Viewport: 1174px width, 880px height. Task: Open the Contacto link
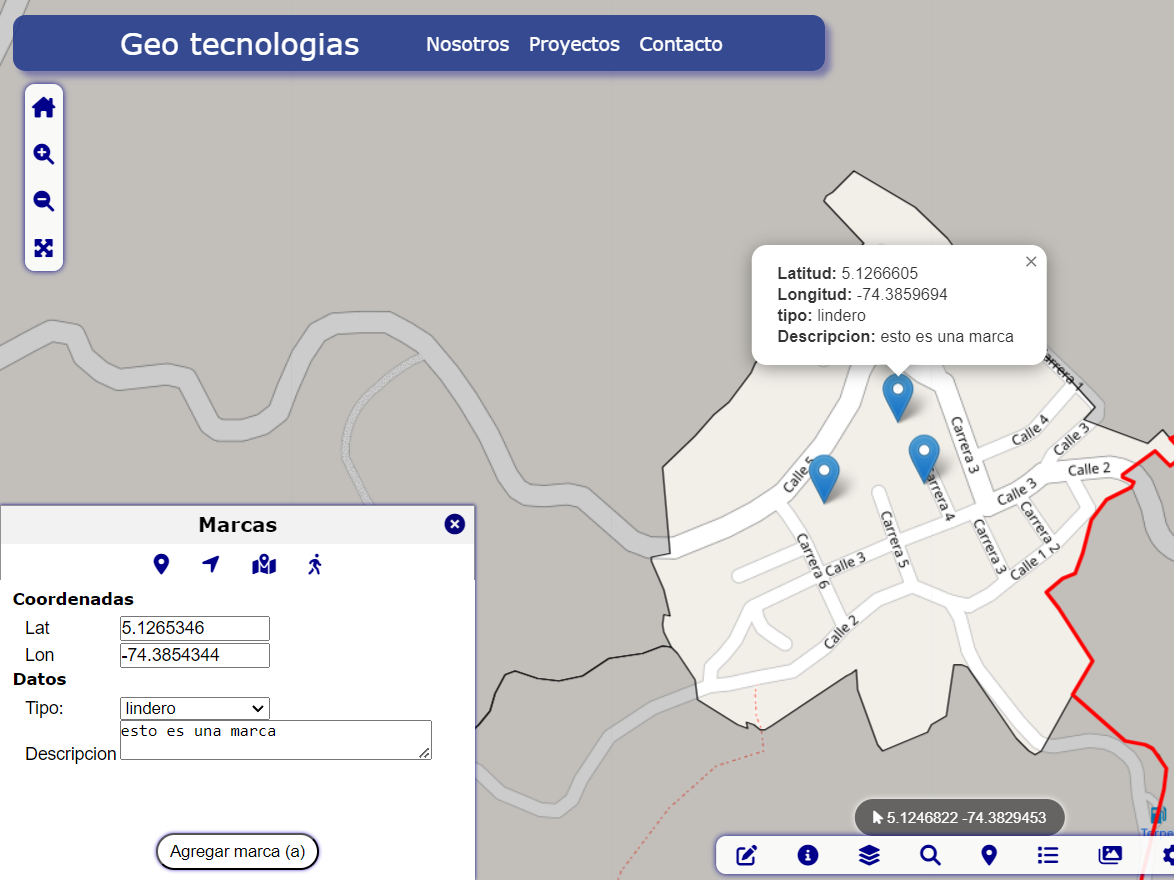coord(681,44)
